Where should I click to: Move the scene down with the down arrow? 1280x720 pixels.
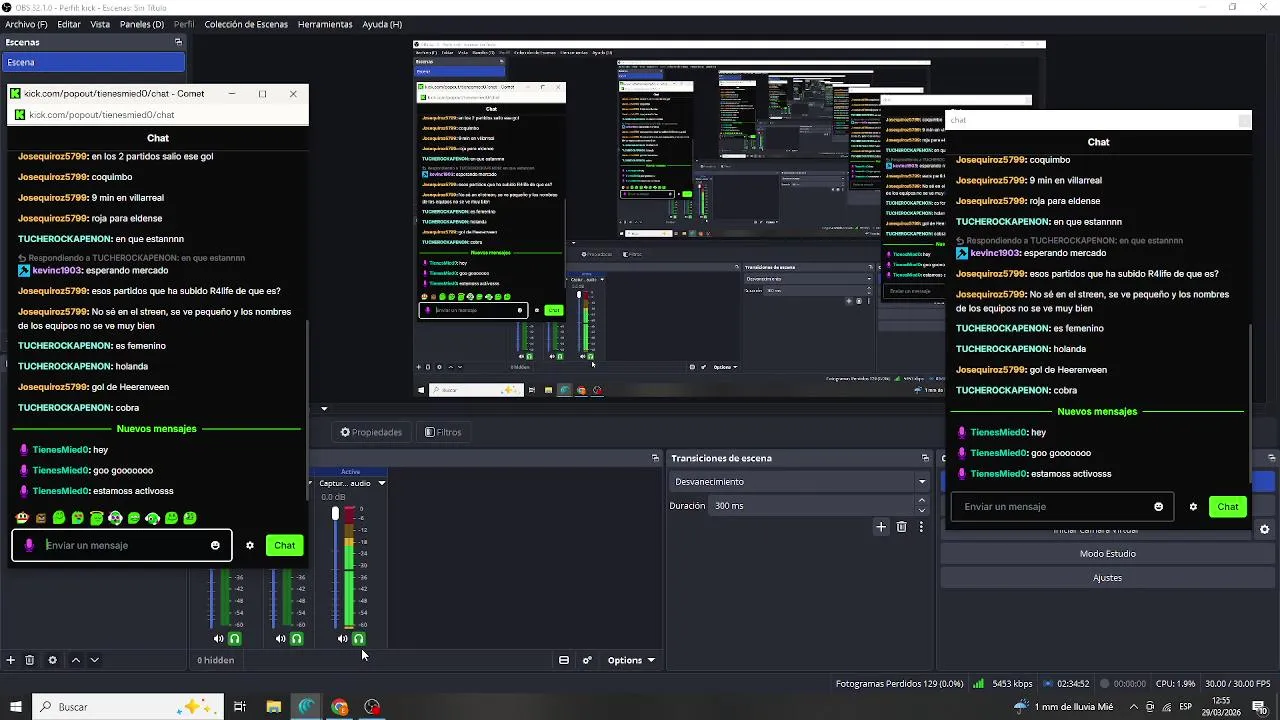coord(95,660)
